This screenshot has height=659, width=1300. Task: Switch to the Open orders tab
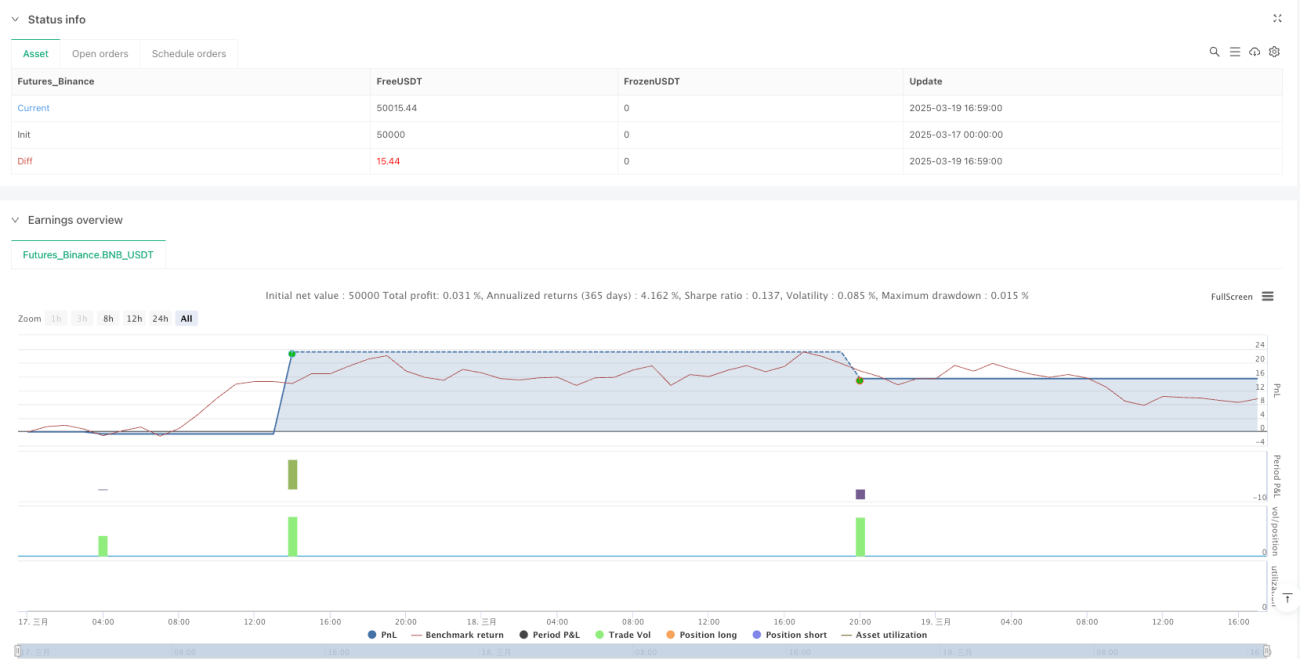coord(100,54)
